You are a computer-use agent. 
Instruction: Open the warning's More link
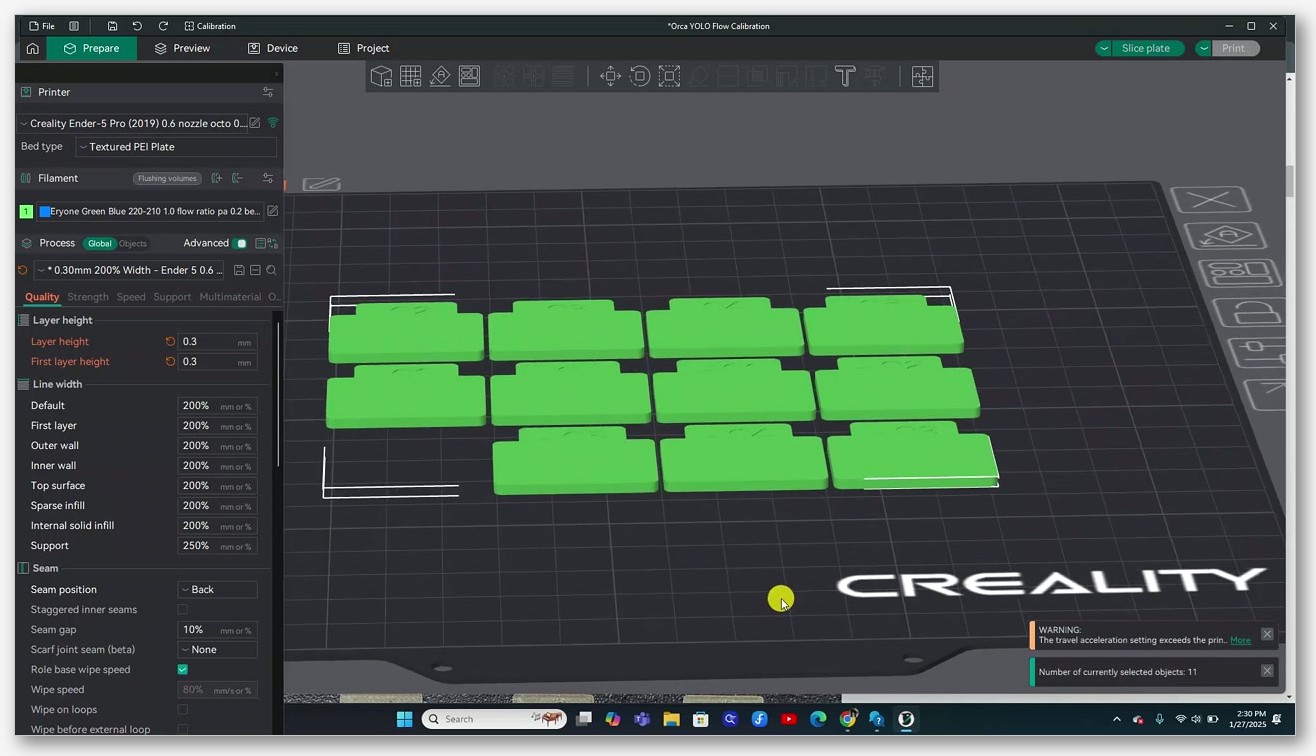pyautogui.click(x=1240, y=640)
